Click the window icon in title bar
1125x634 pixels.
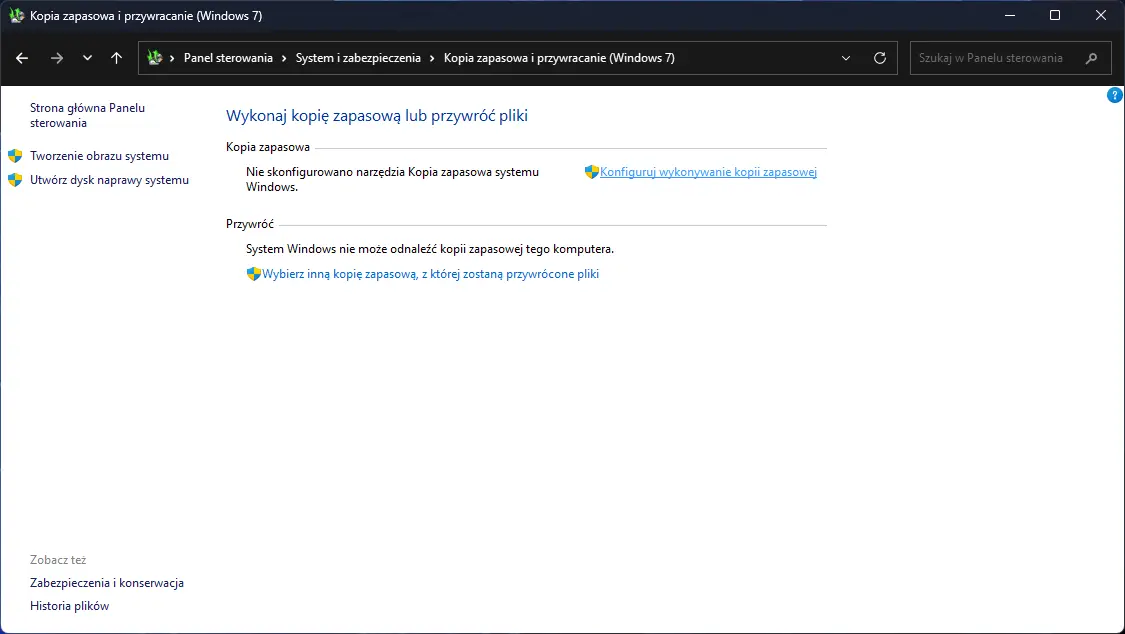[x=16, y=16]
